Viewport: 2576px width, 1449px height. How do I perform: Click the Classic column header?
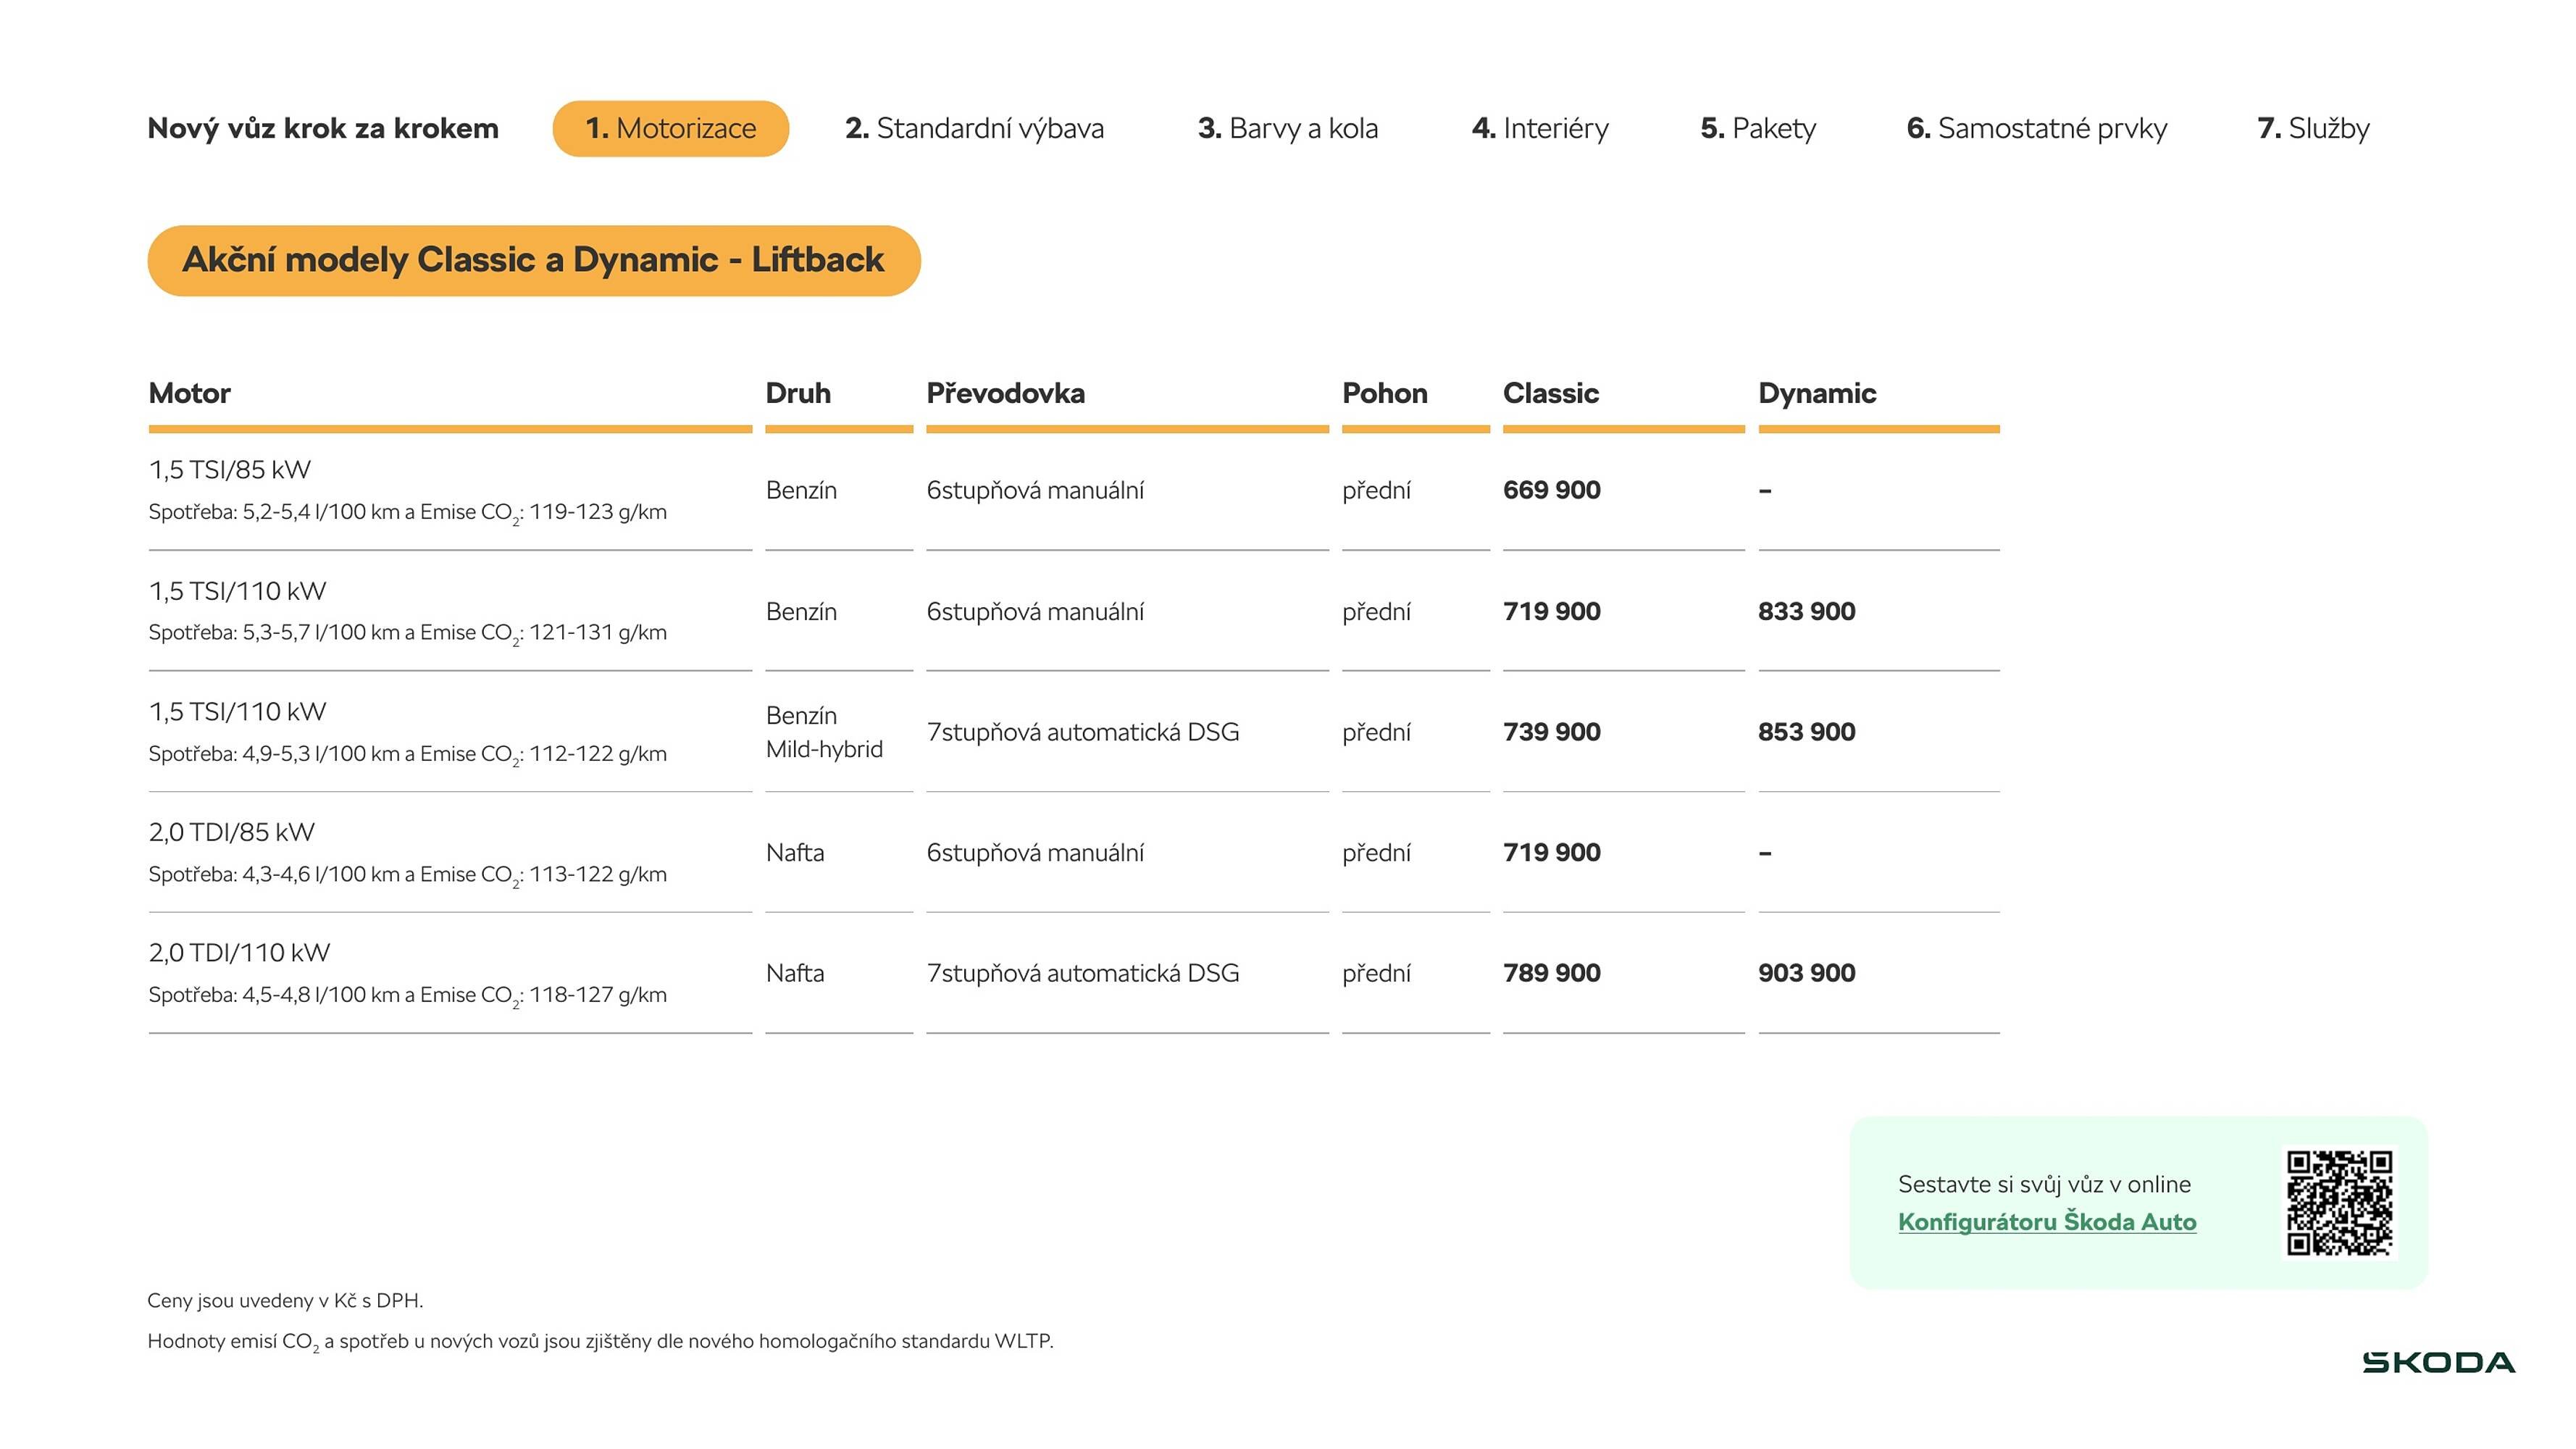[1550, 393]
